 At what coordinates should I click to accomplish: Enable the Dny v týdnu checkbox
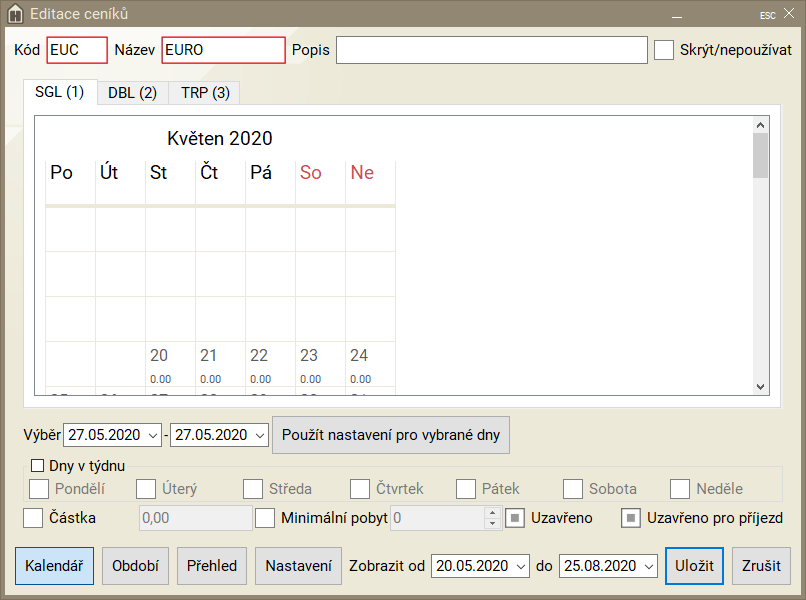pos(38,465)
